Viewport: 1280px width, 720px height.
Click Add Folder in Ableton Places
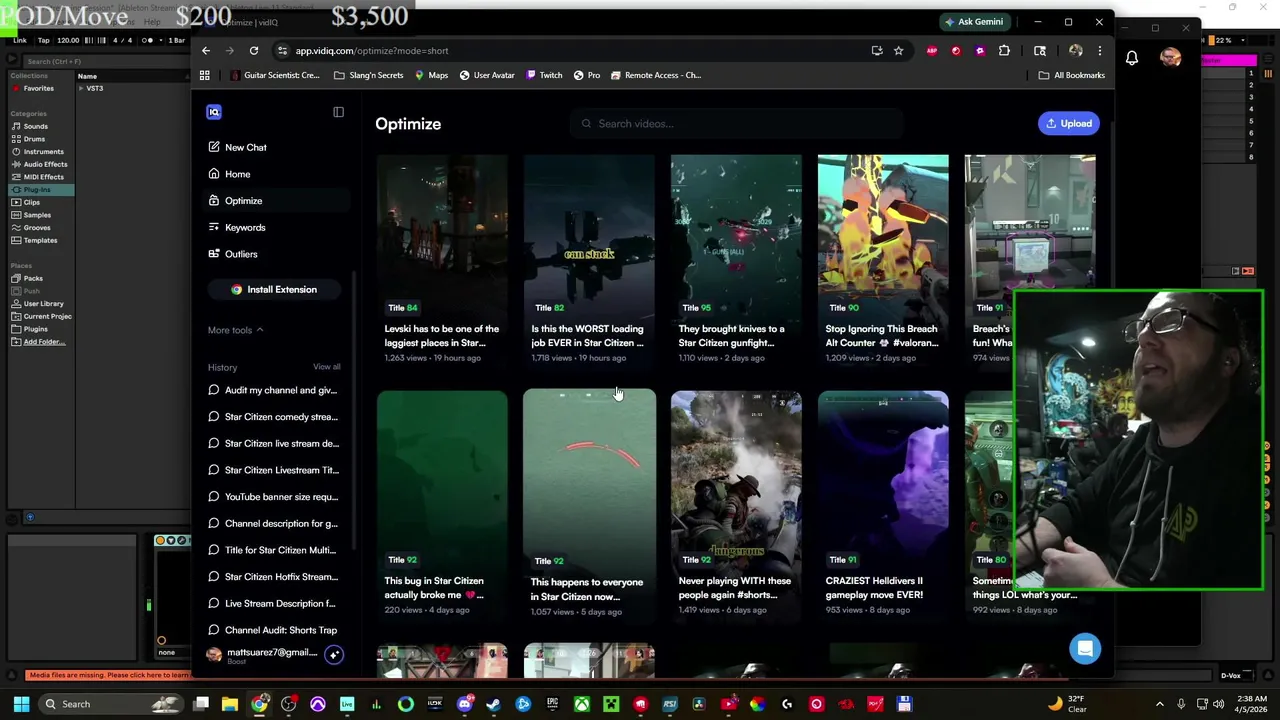pos(44,342)
